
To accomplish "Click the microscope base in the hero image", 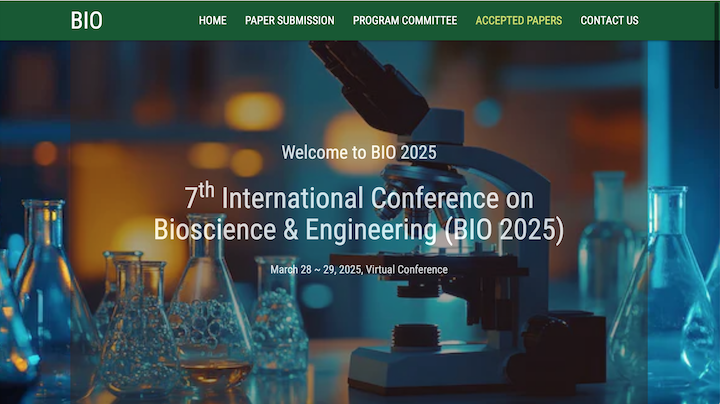I will point(440,365).
